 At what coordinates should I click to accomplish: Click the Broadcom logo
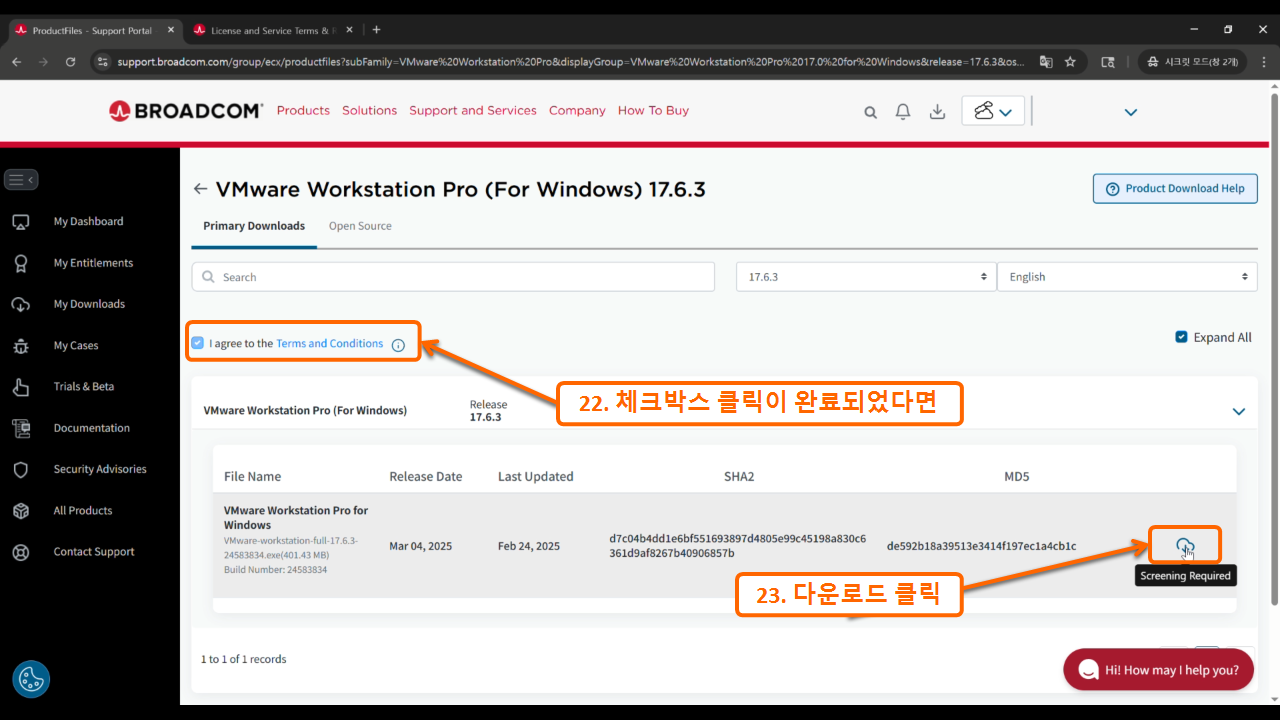[186, 111]
